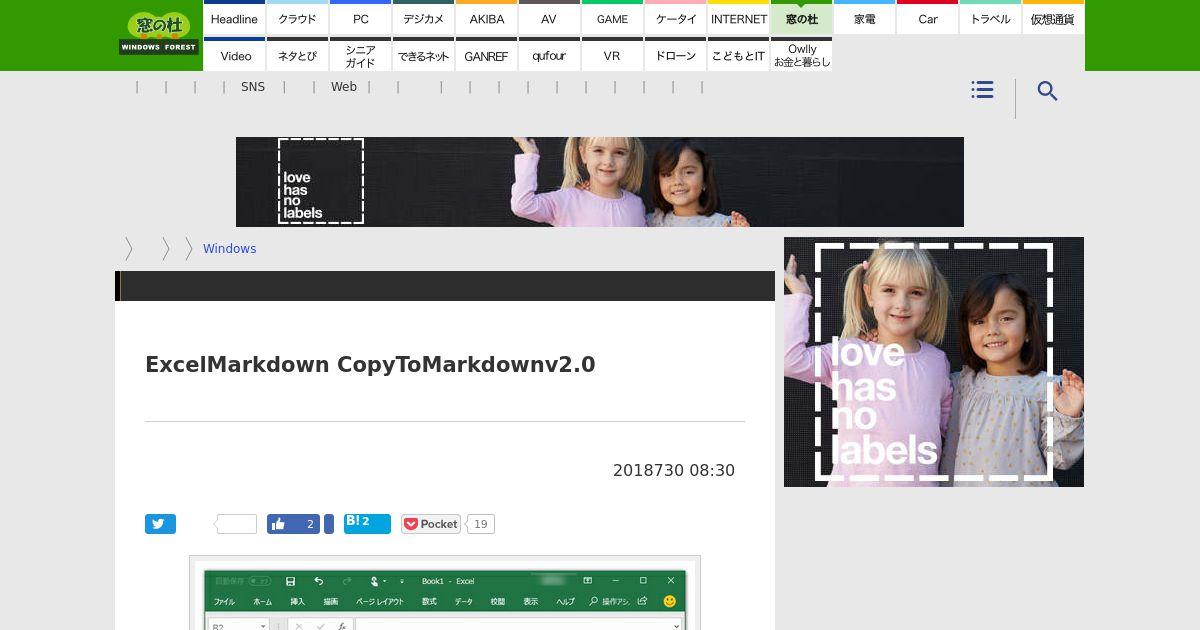This screenshot has width=1200, height=630.
Task: Open the ネタとぴ tab
Action: click(x=297, y=55)
